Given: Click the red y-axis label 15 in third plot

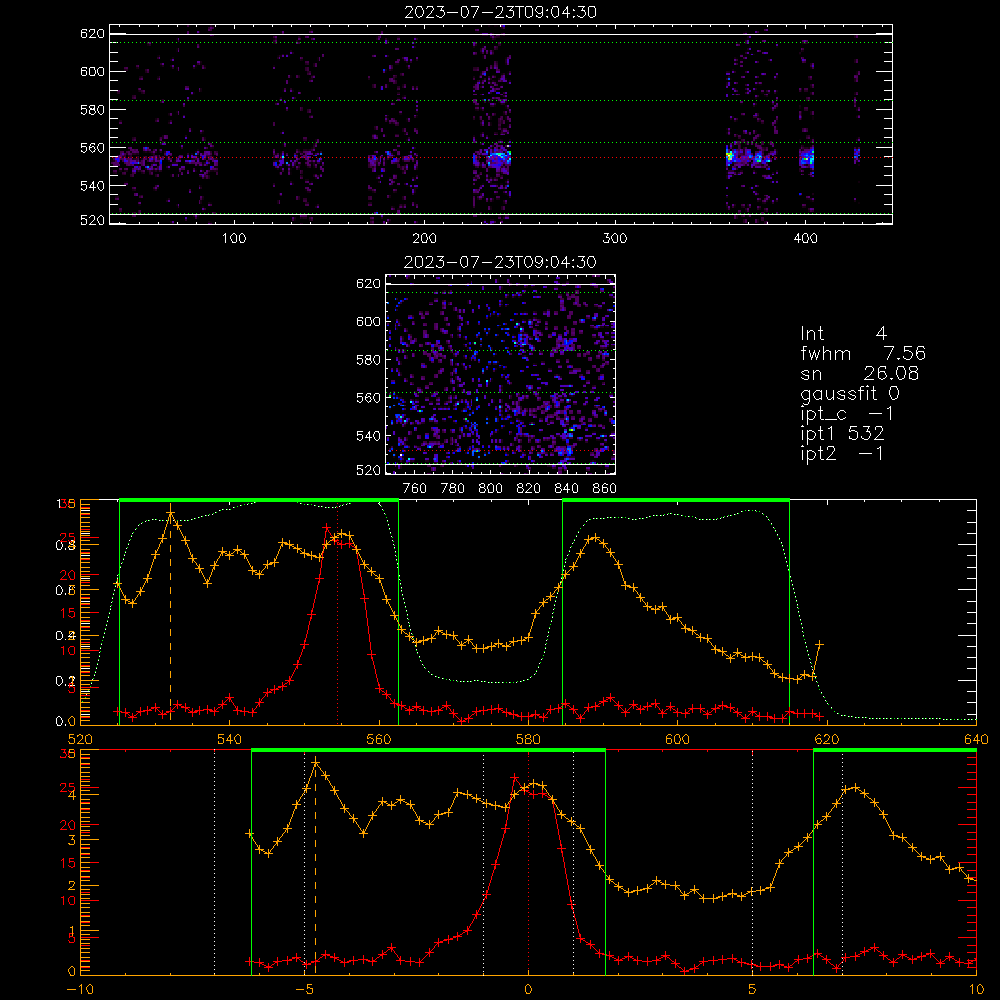Looking at the screenshot, I should pyautogui.click(x=68, y=613).
